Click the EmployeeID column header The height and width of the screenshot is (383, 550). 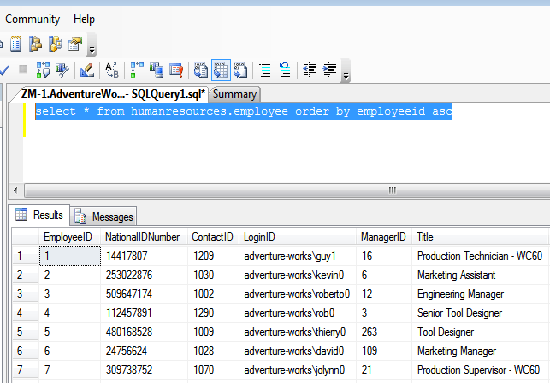pos(69,237)
